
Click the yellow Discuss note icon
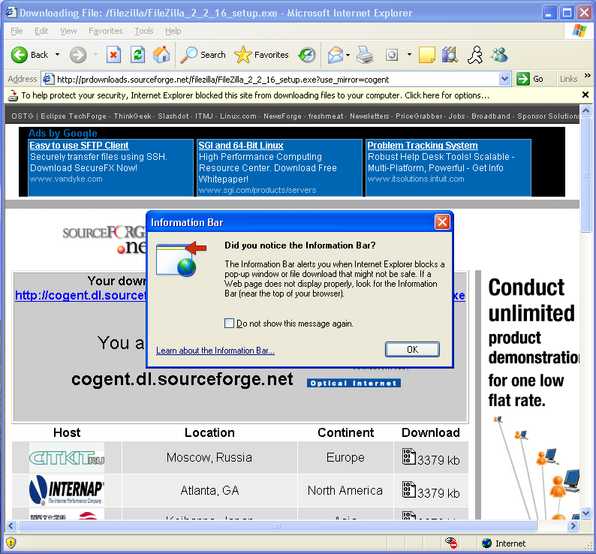(x=427, y=55)
